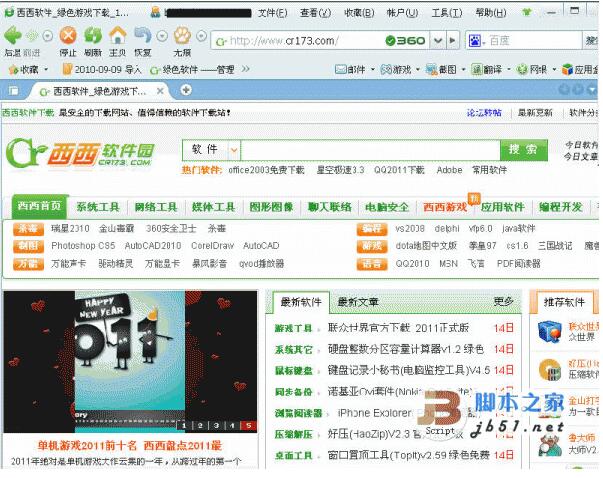Open a new tab with the plus button
603x478 pixels.
[186, 90]
